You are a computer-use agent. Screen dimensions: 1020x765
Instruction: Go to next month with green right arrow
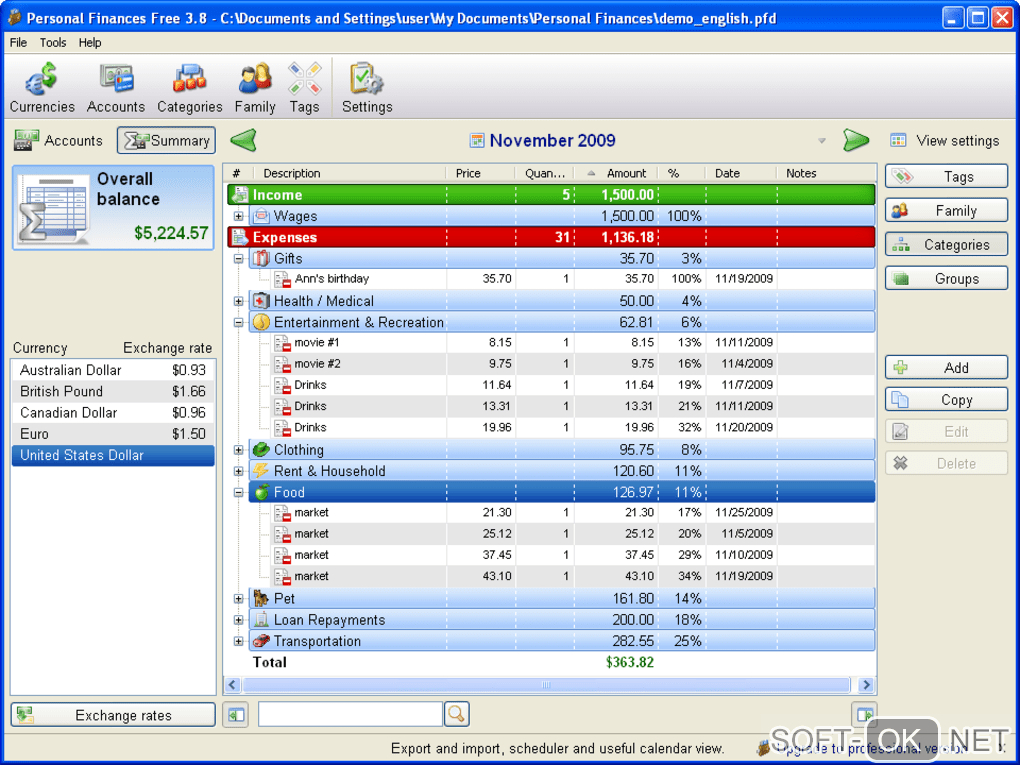coord(855,140)
